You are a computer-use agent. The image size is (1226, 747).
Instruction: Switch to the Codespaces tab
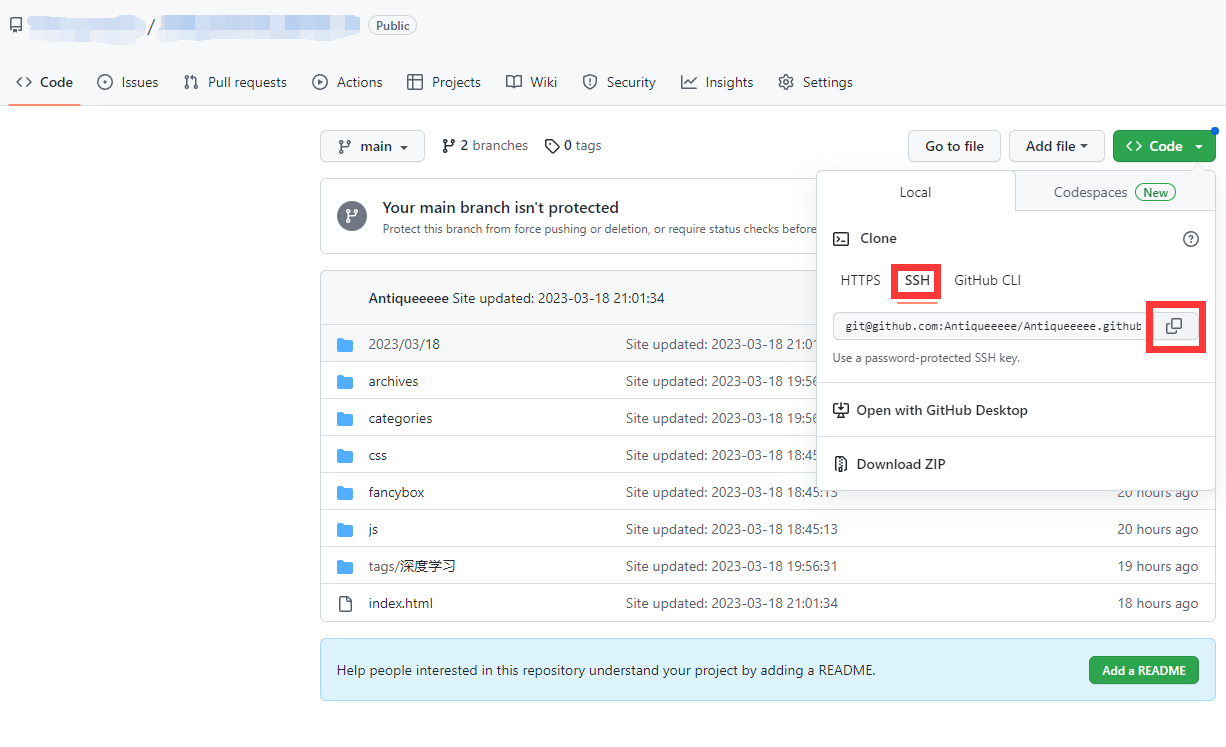click(x=1115, y=192)
